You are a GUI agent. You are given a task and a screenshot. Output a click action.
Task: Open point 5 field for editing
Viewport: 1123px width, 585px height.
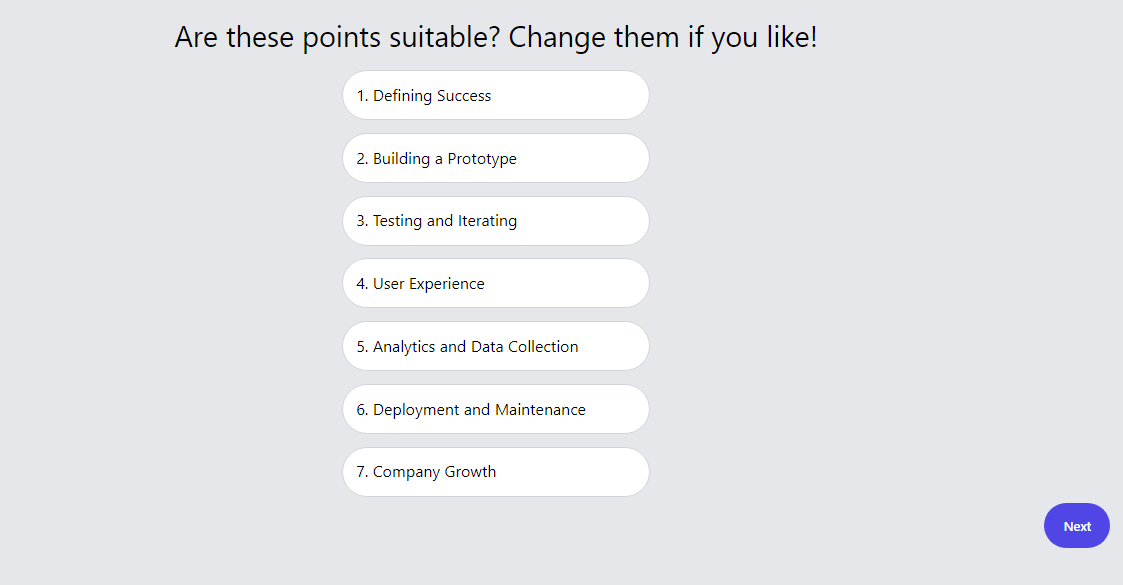pos(496,347)
